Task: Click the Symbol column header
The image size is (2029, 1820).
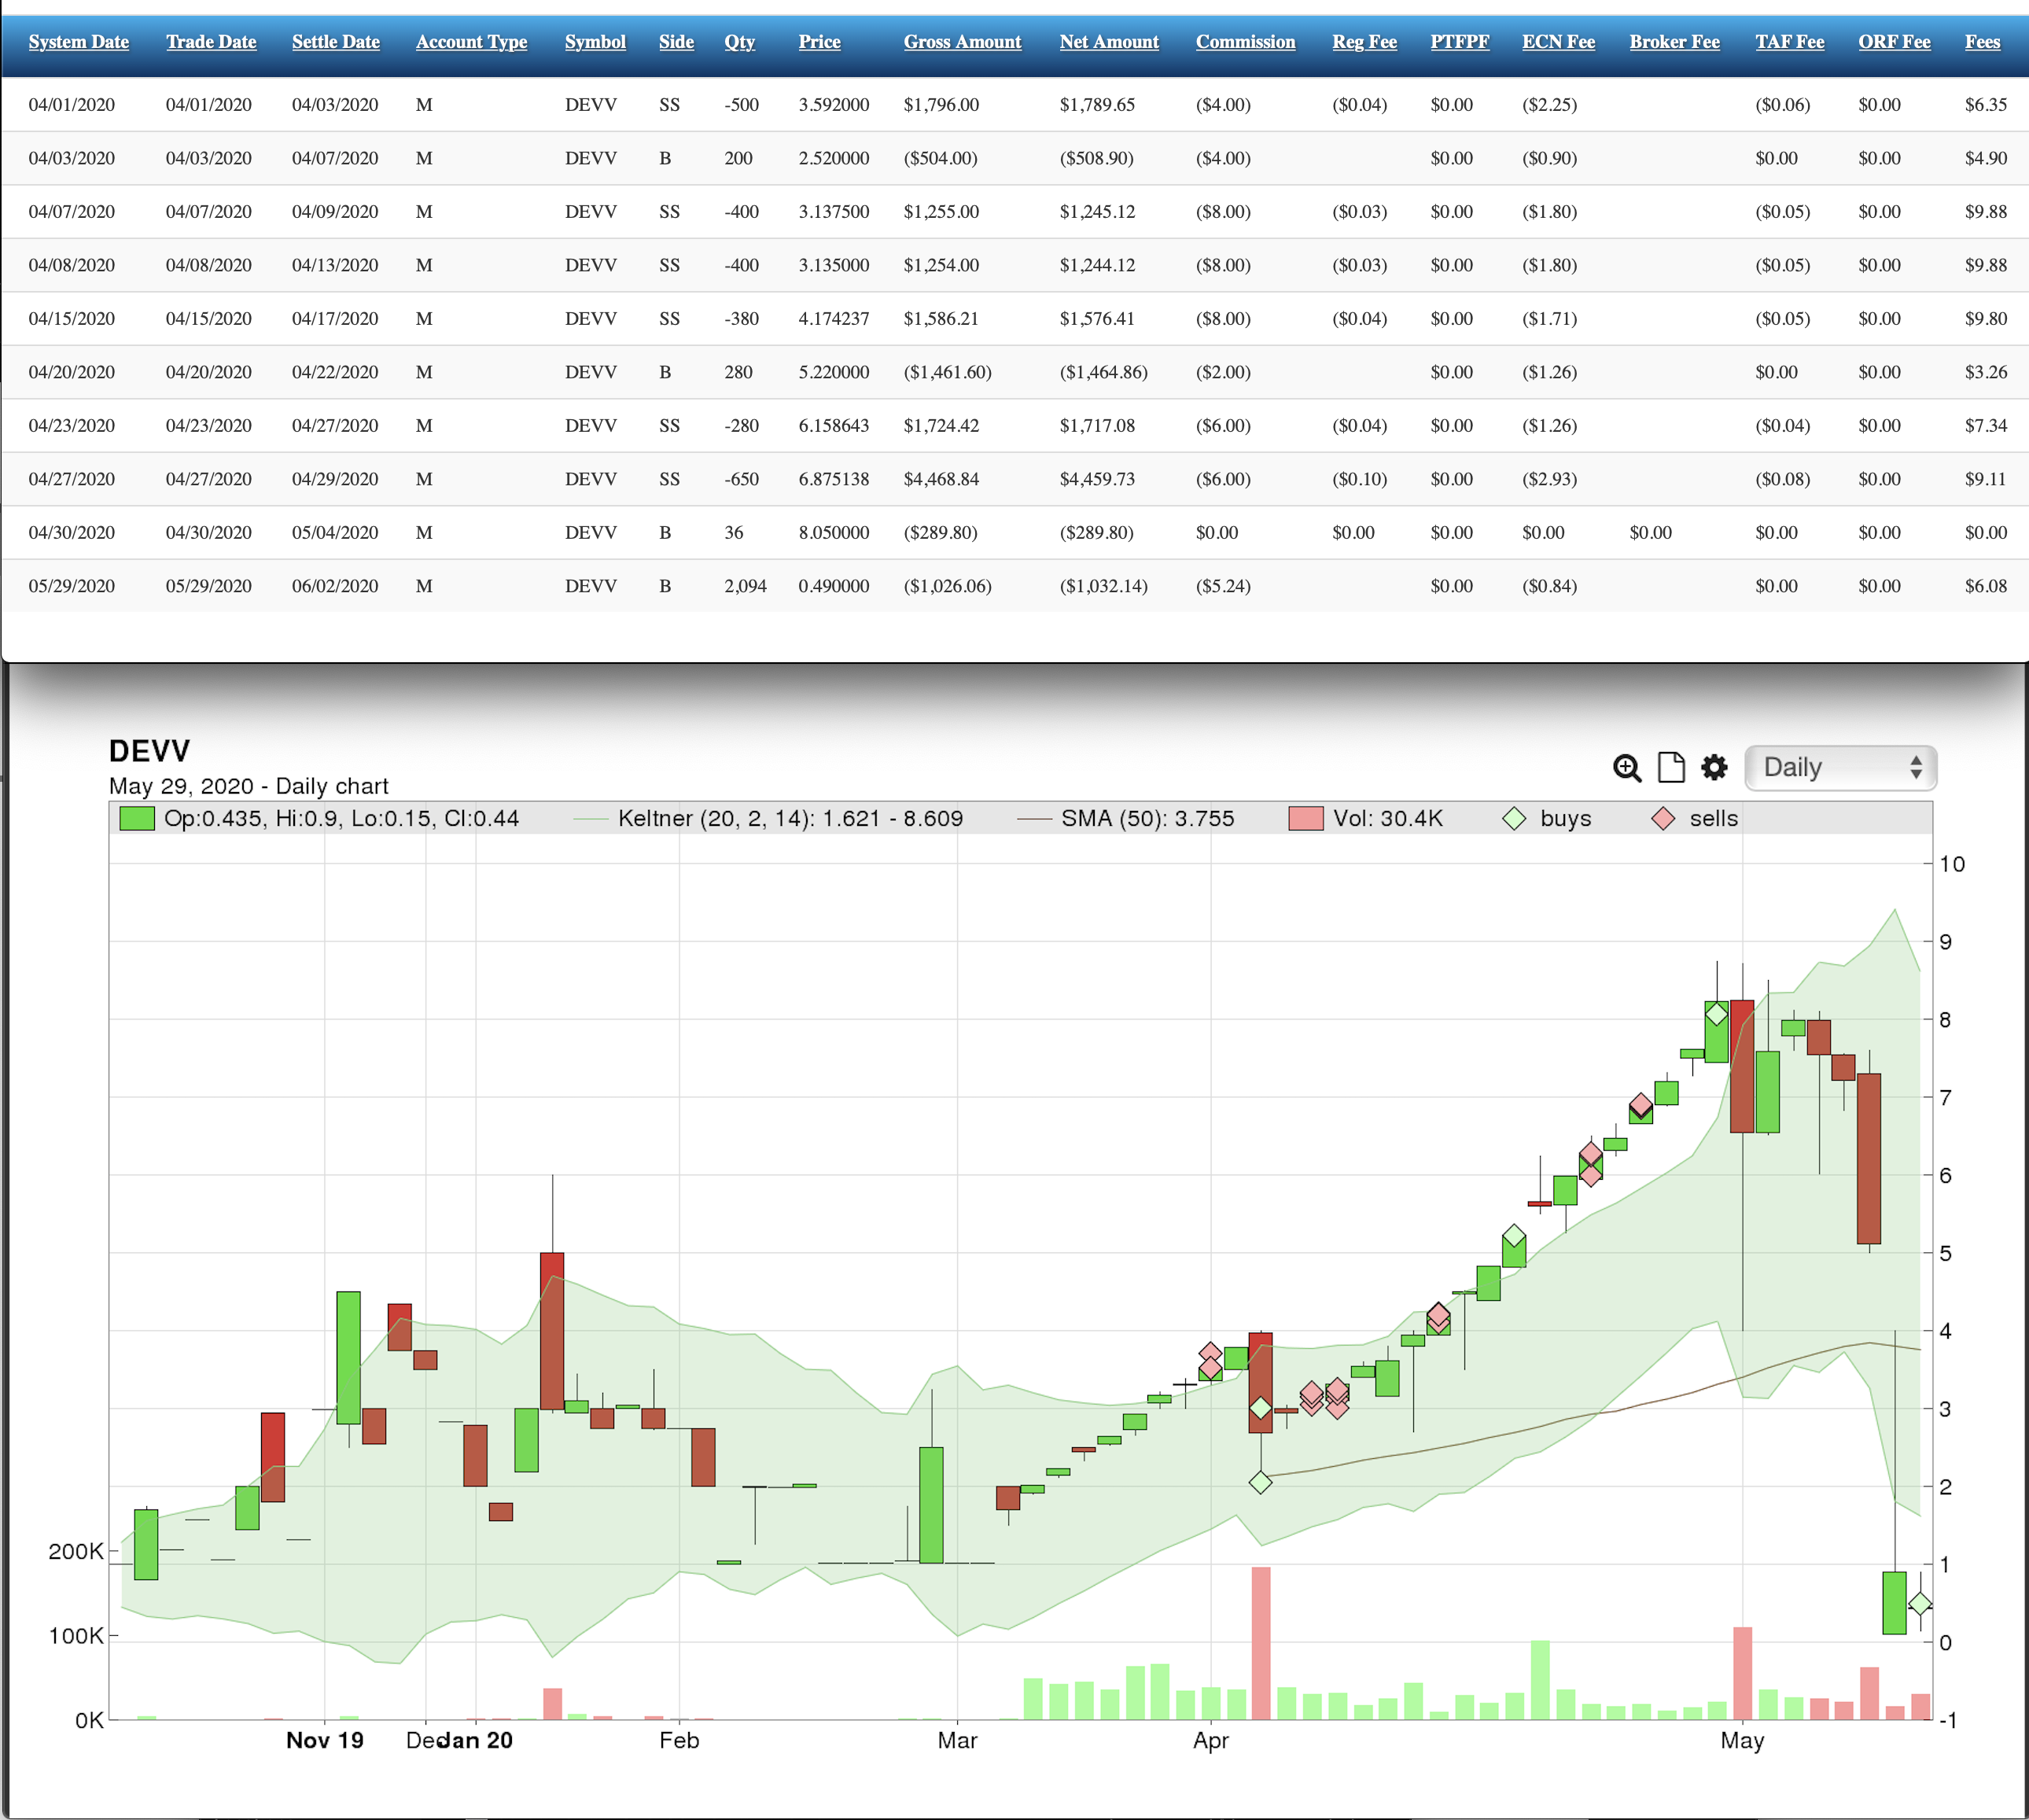Action: click(x=595, y=42)
